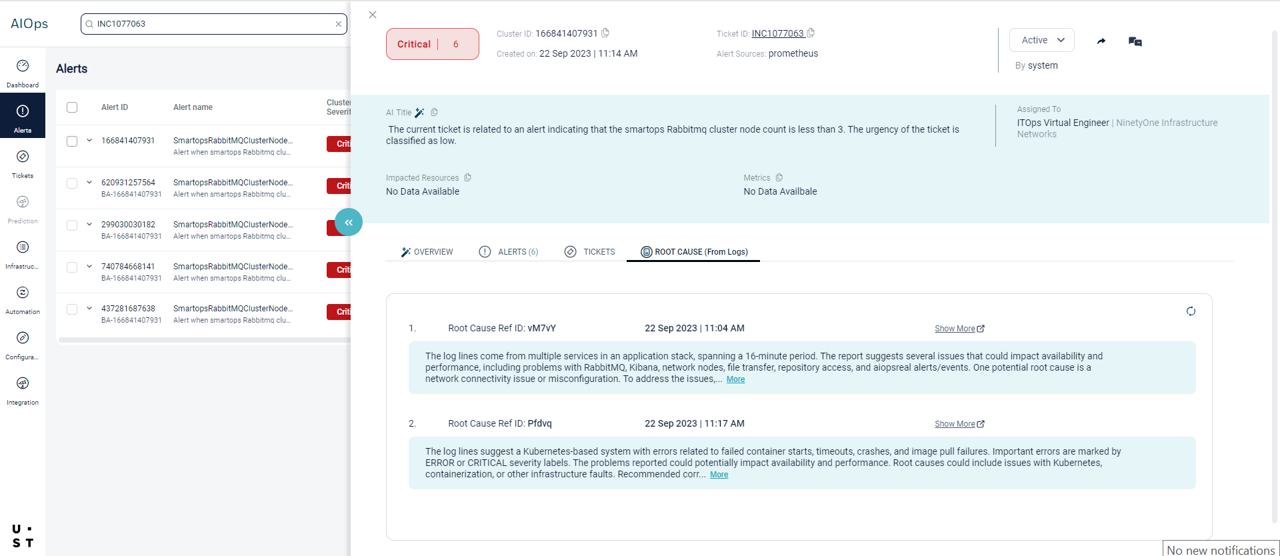The height and width of the screenshot is (556, 1280).
Task: Copy the Cluster ID value
Action: click(606, 34)
